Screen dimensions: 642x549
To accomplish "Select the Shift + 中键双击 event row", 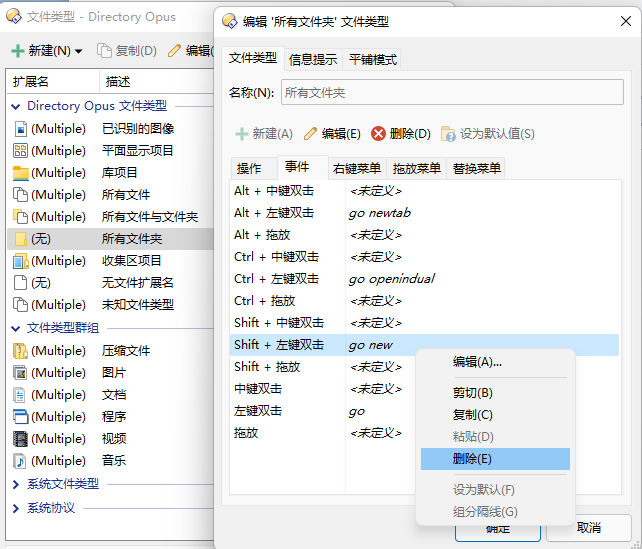I will [424, 323].
